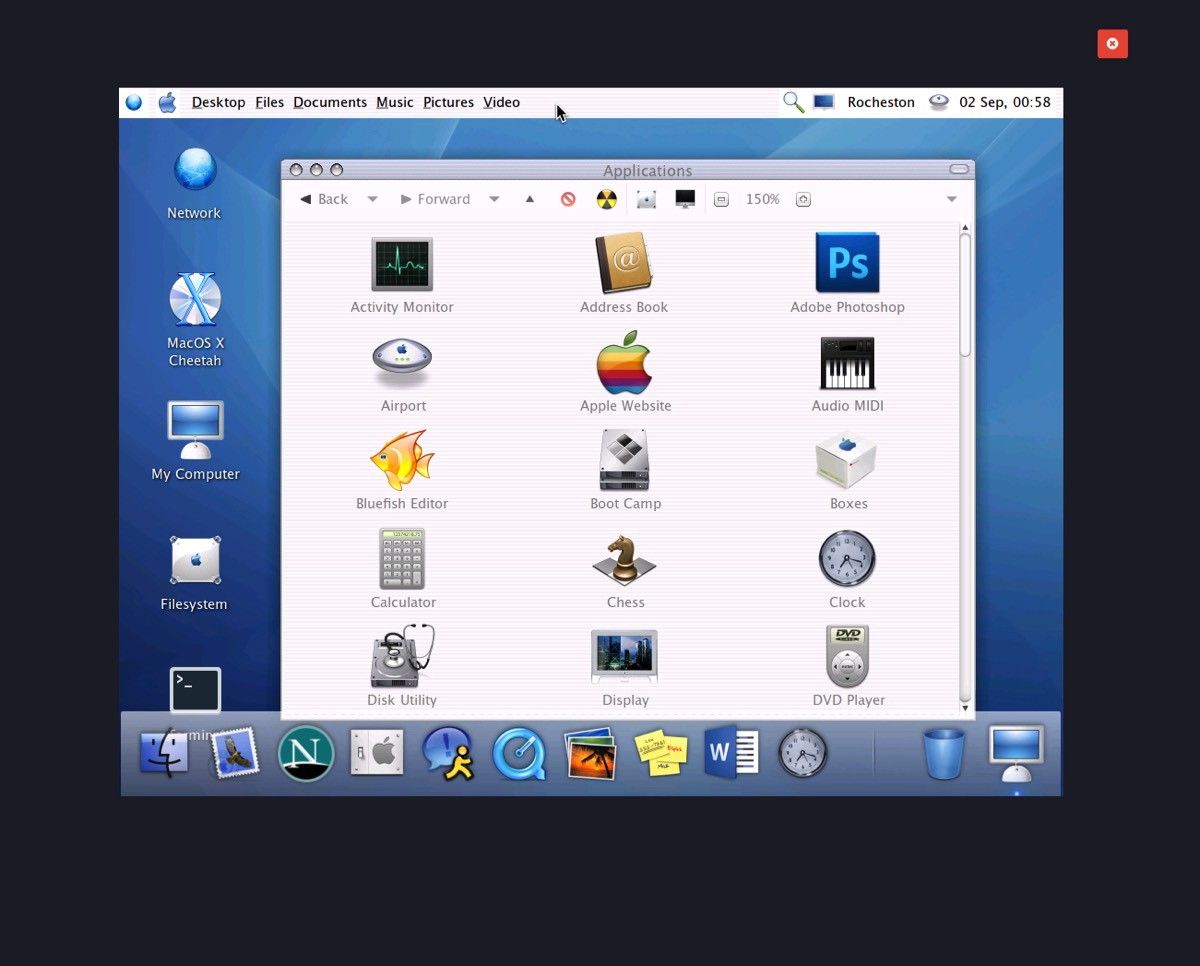Screen dimensions: 1200x966
Task: Open the view options dropdown at toolbar right
Action: pyautogui.click(x=951, y=199)
